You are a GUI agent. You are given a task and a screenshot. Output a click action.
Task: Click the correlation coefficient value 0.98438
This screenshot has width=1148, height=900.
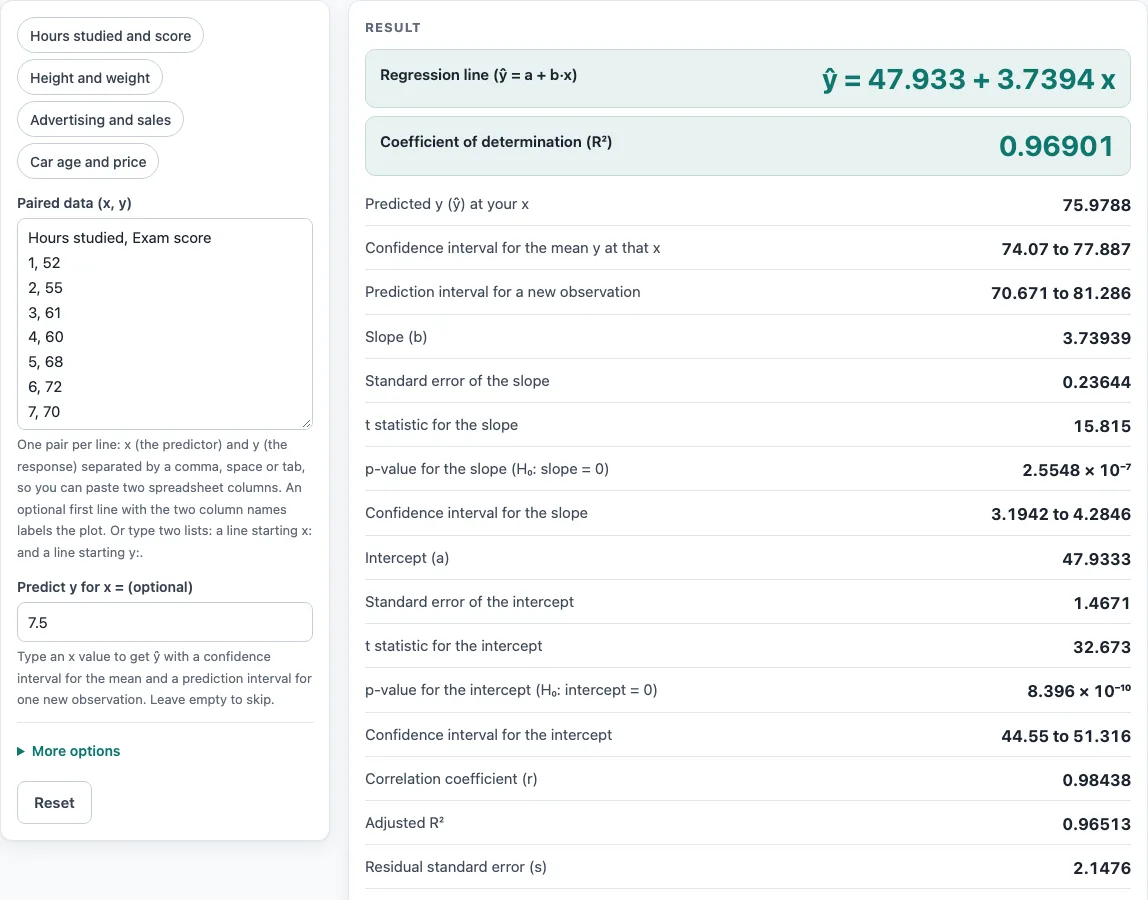point(1097,780)
